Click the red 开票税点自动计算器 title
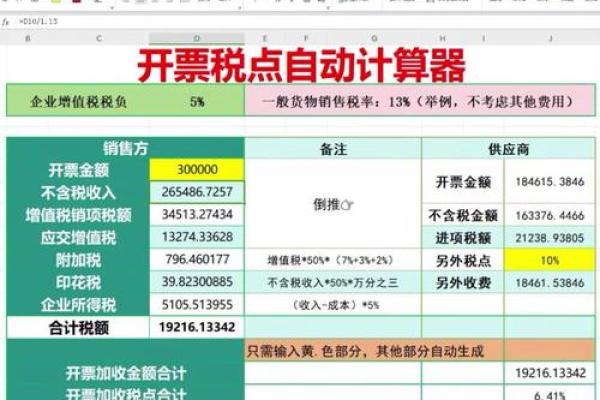The width and height of the screenshot is (600, 400). pyautogui.click(x=301, y=67)
